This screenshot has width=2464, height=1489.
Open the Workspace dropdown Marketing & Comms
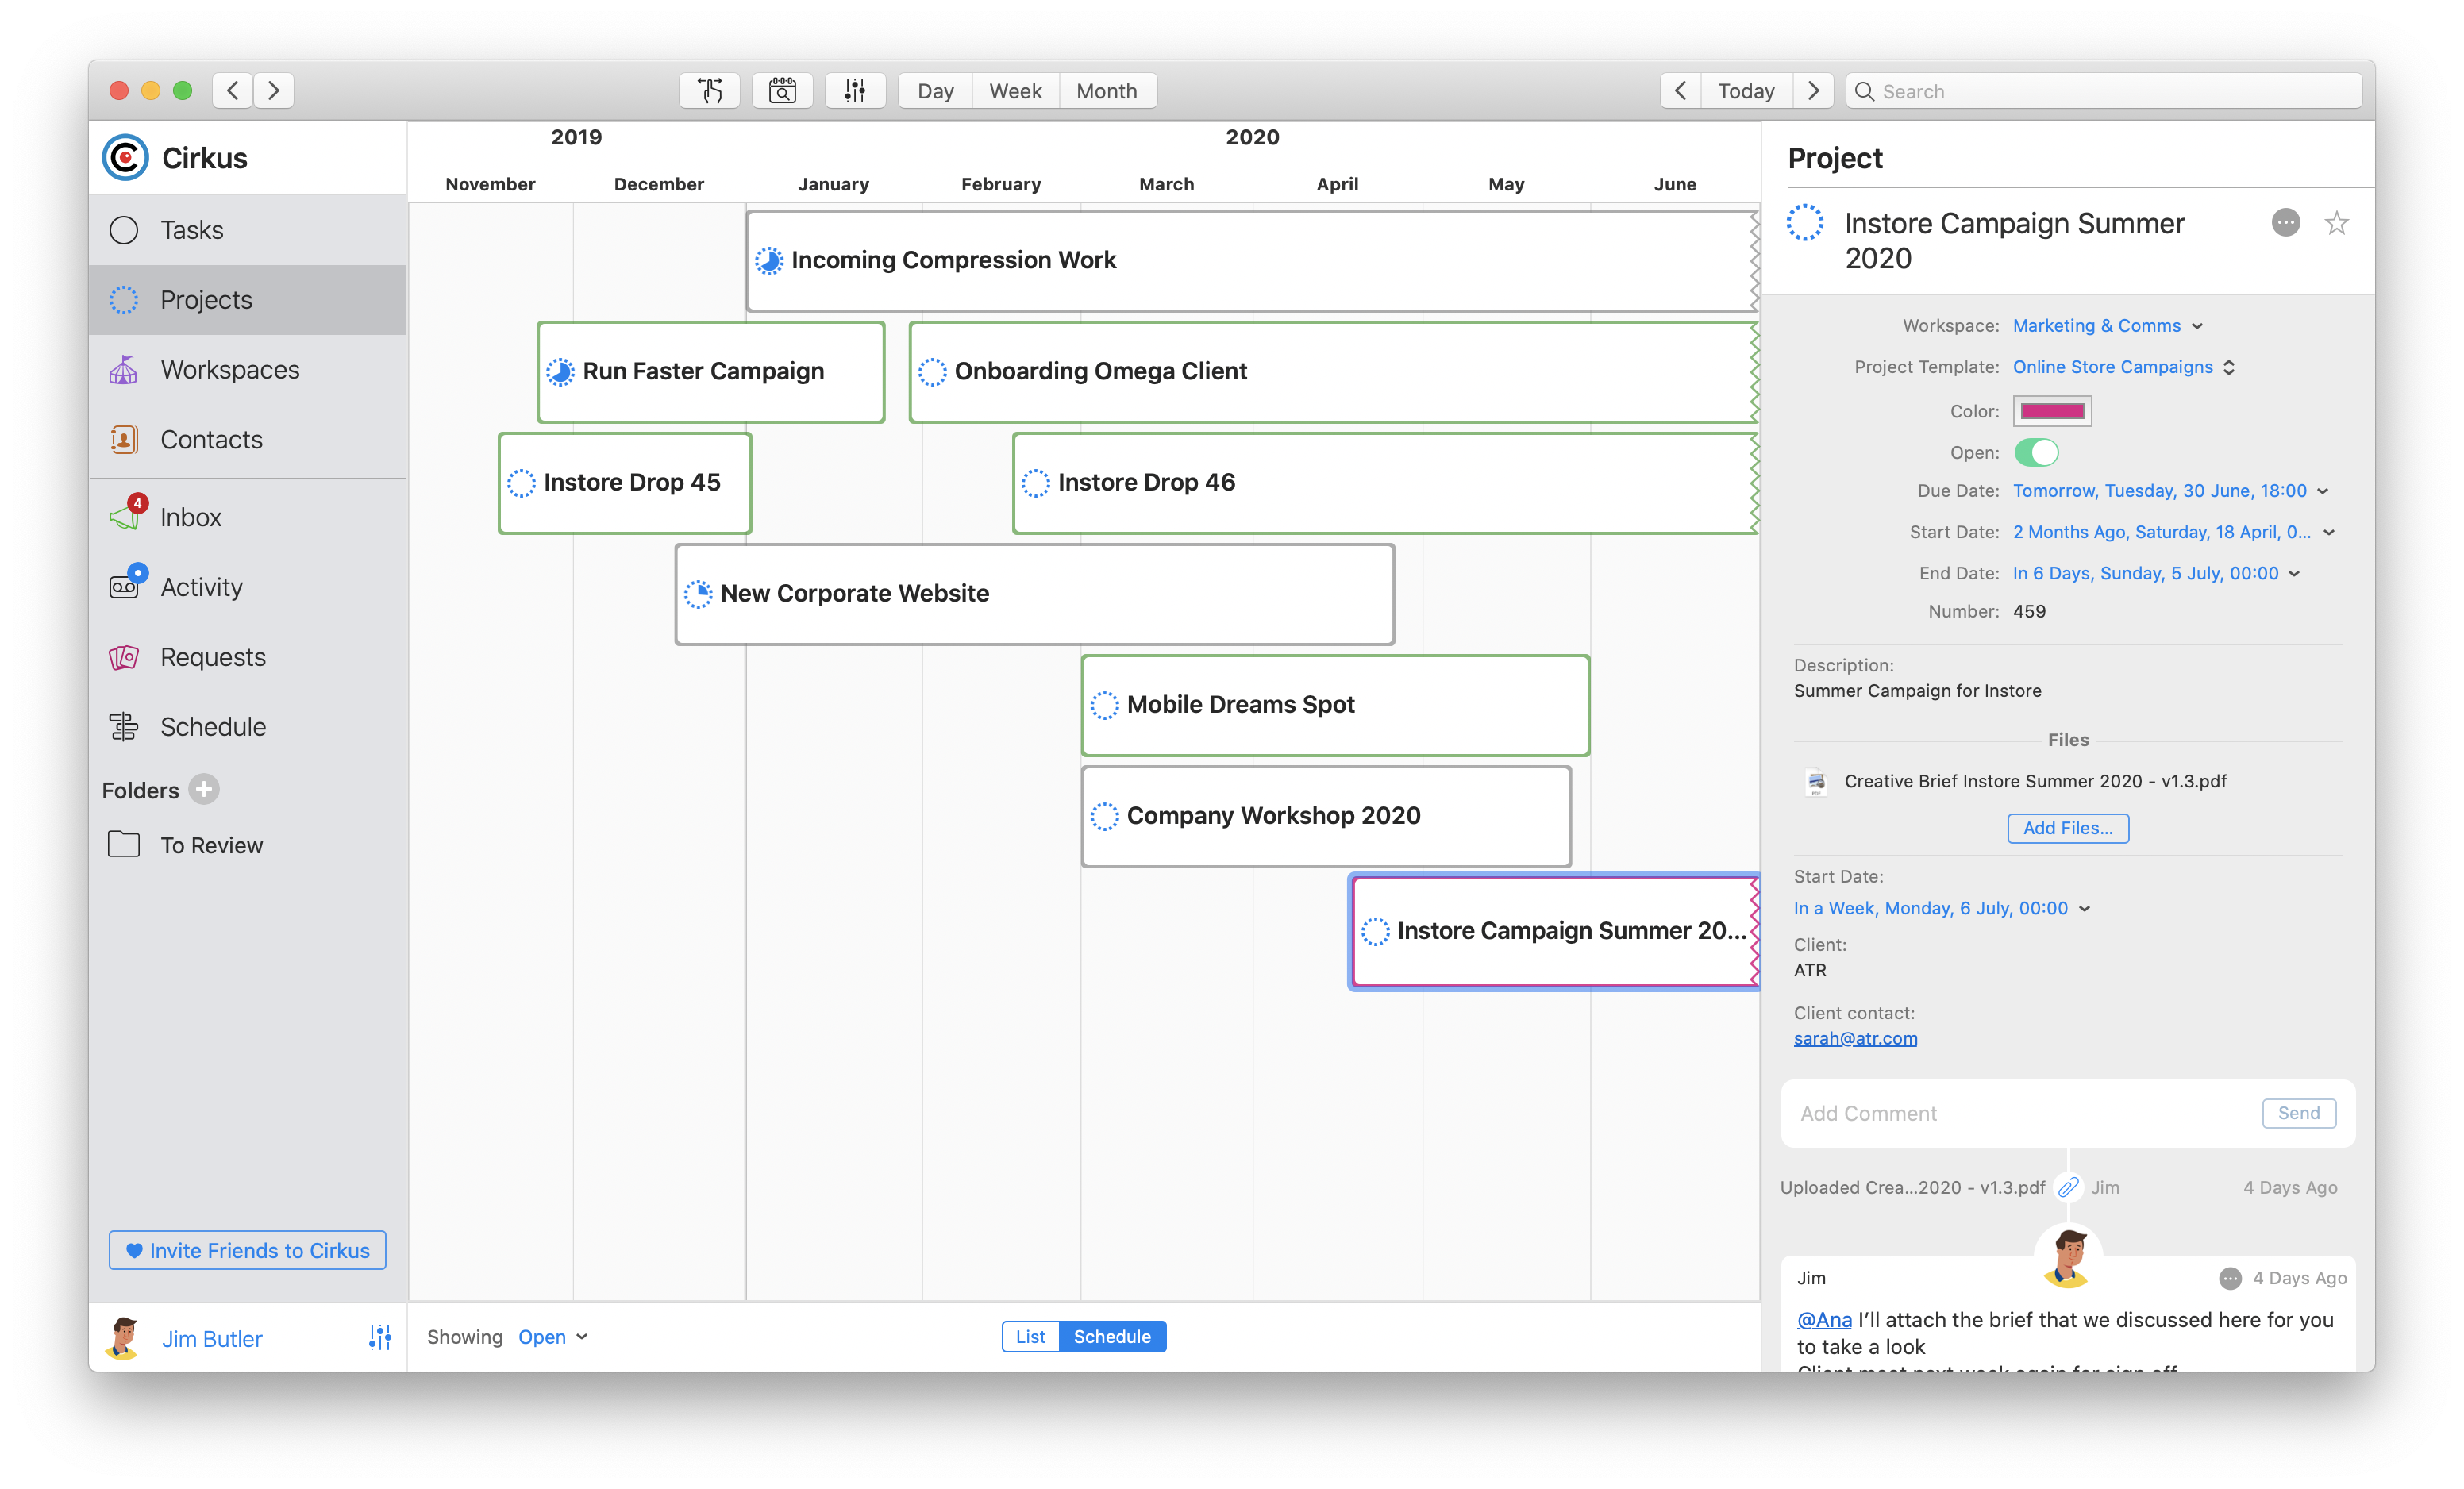[x=2108, y=326]
